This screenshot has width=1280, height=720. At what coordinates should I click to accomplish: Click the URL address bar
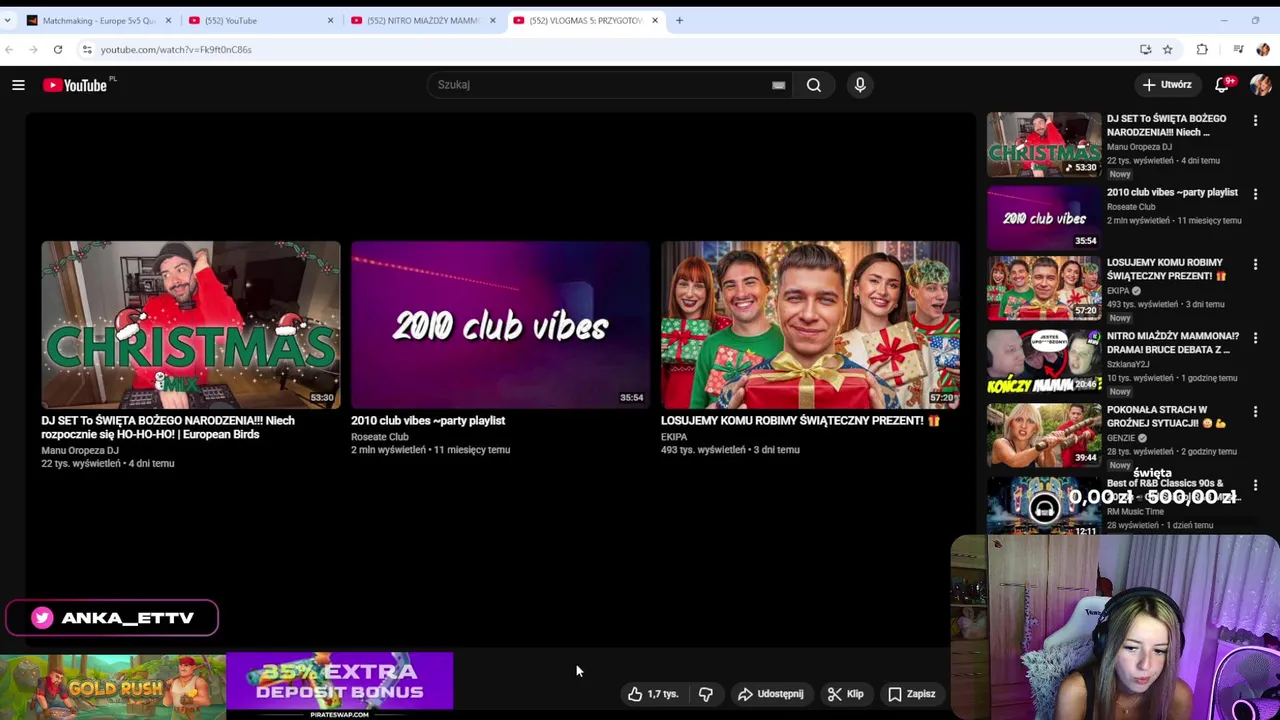point(600,49)
